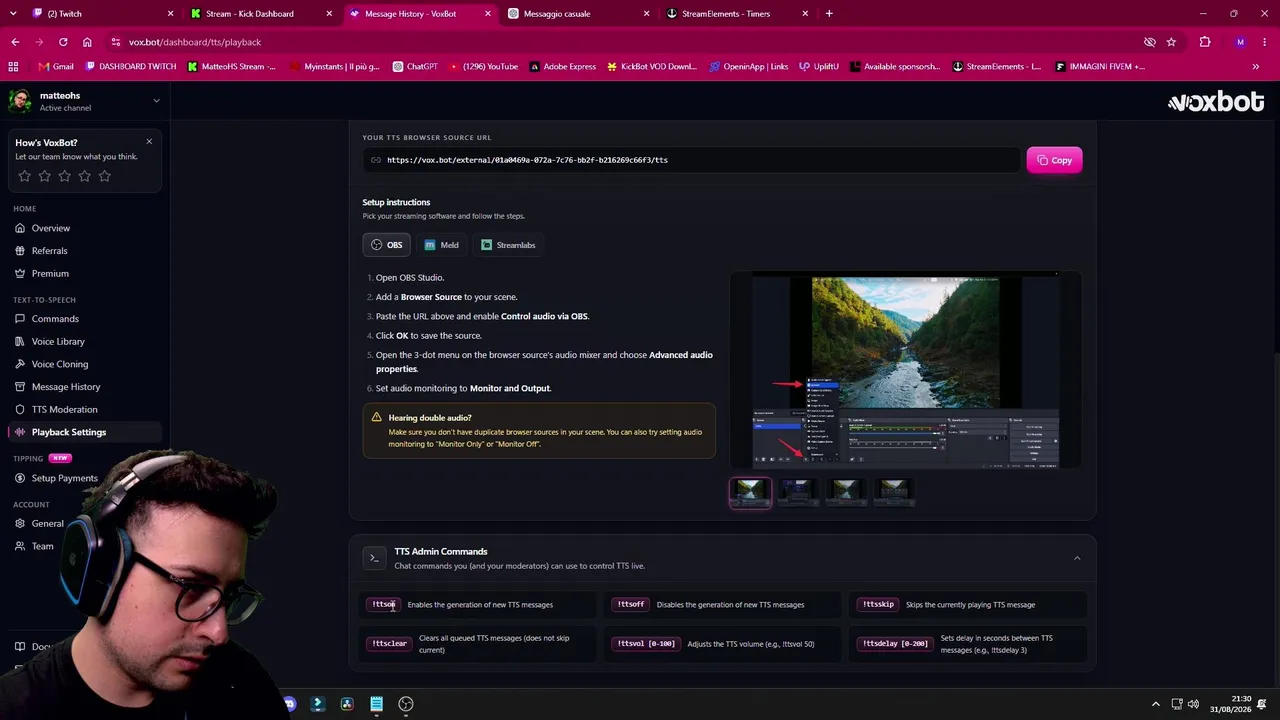1280x720 pixels.
Task: Select the first setup screenshot thumbnail
Action: [750, 491]
